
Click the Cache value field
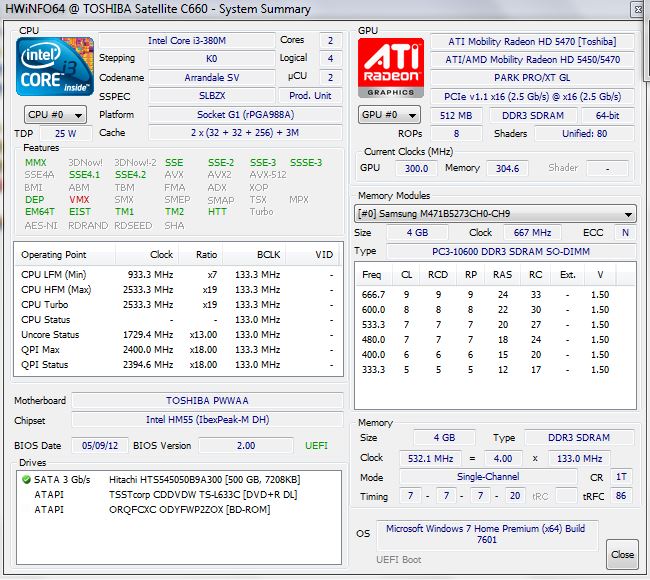[x=245, y=133]
